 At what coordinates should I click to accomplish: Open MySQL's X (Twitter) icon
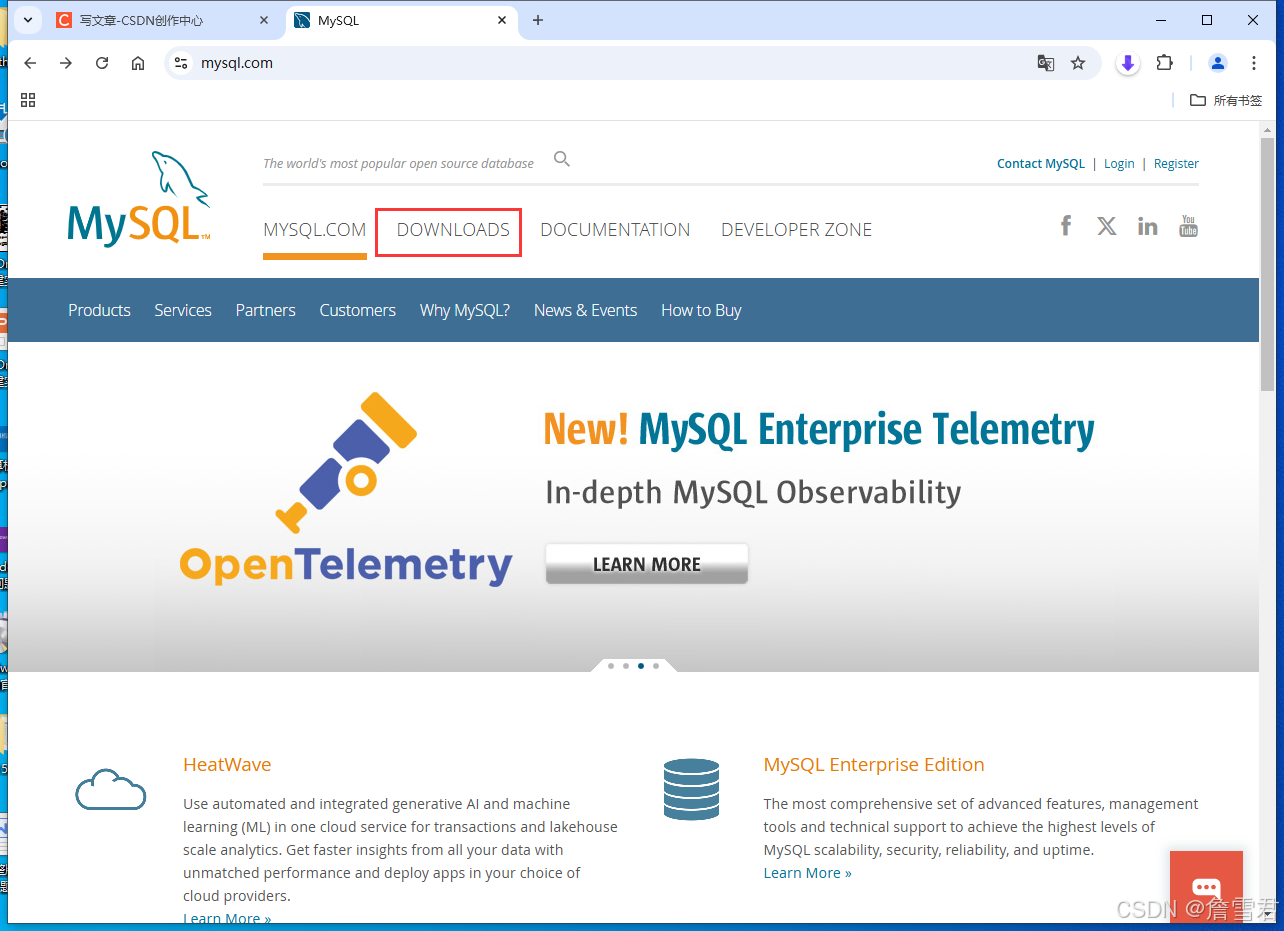coord(1106,226)
